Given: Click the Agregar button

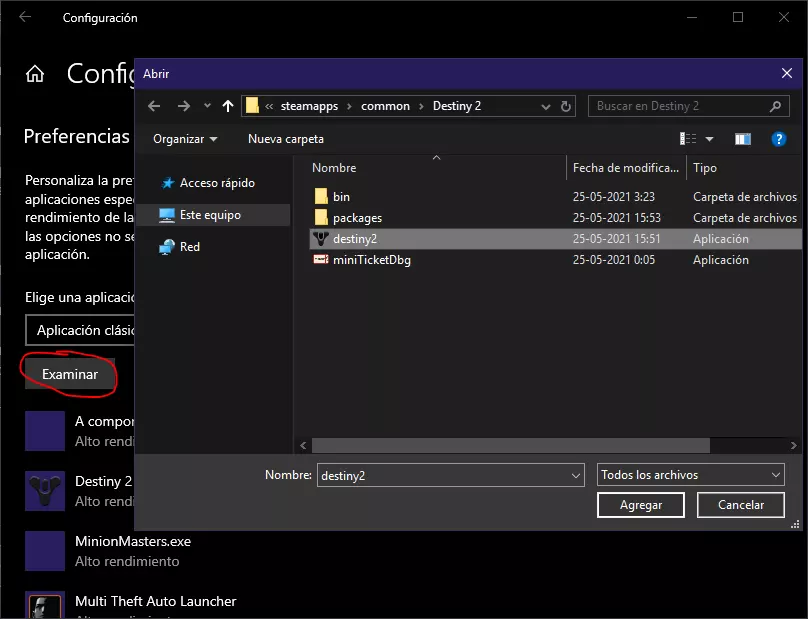Looking at the screenshot, I should (641, 505).
